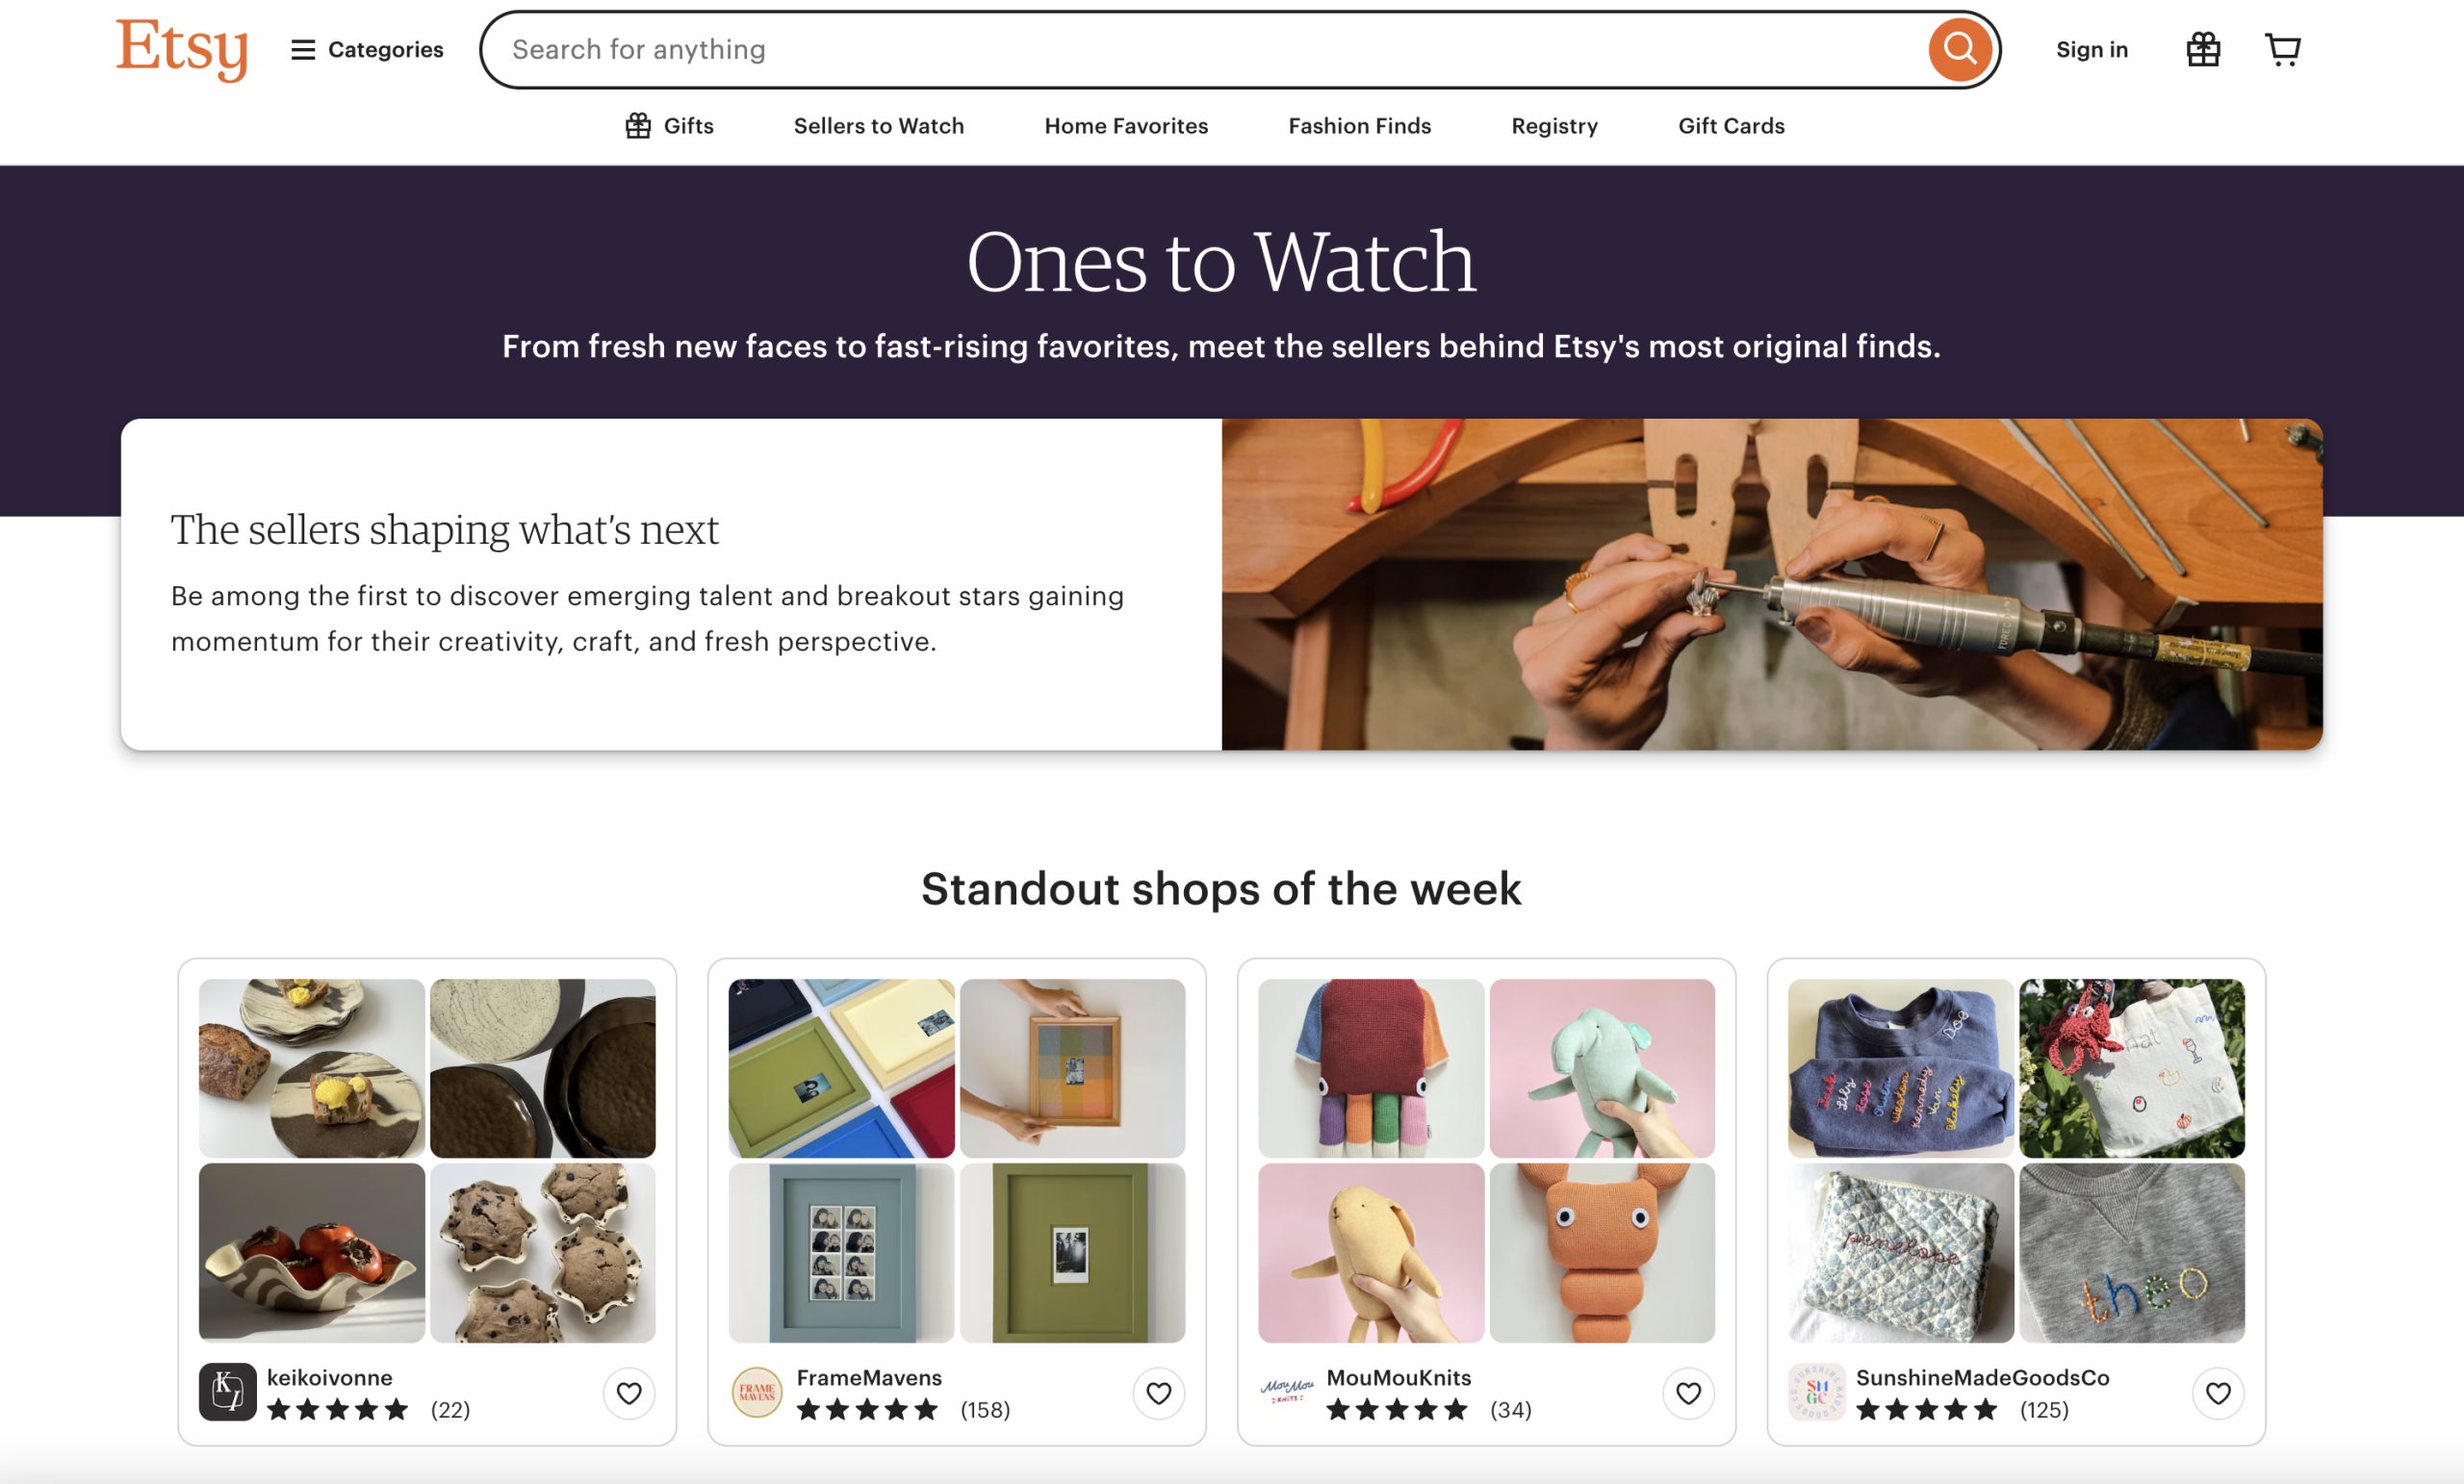Click the MouMouKnits shop logo
Viewport: 2464px width, 1484px height.
(1287, 1391)
